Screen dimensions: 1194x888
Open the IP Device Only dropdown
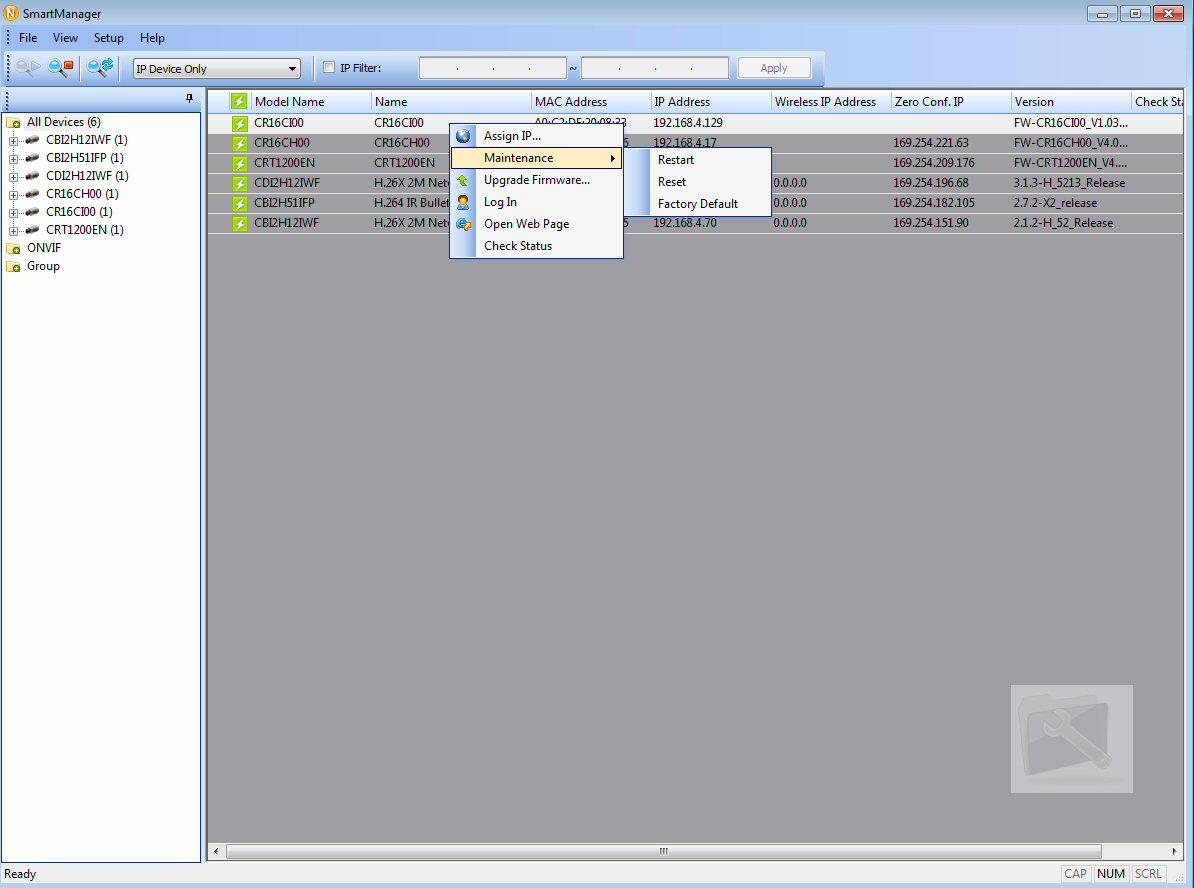[217, 69]
